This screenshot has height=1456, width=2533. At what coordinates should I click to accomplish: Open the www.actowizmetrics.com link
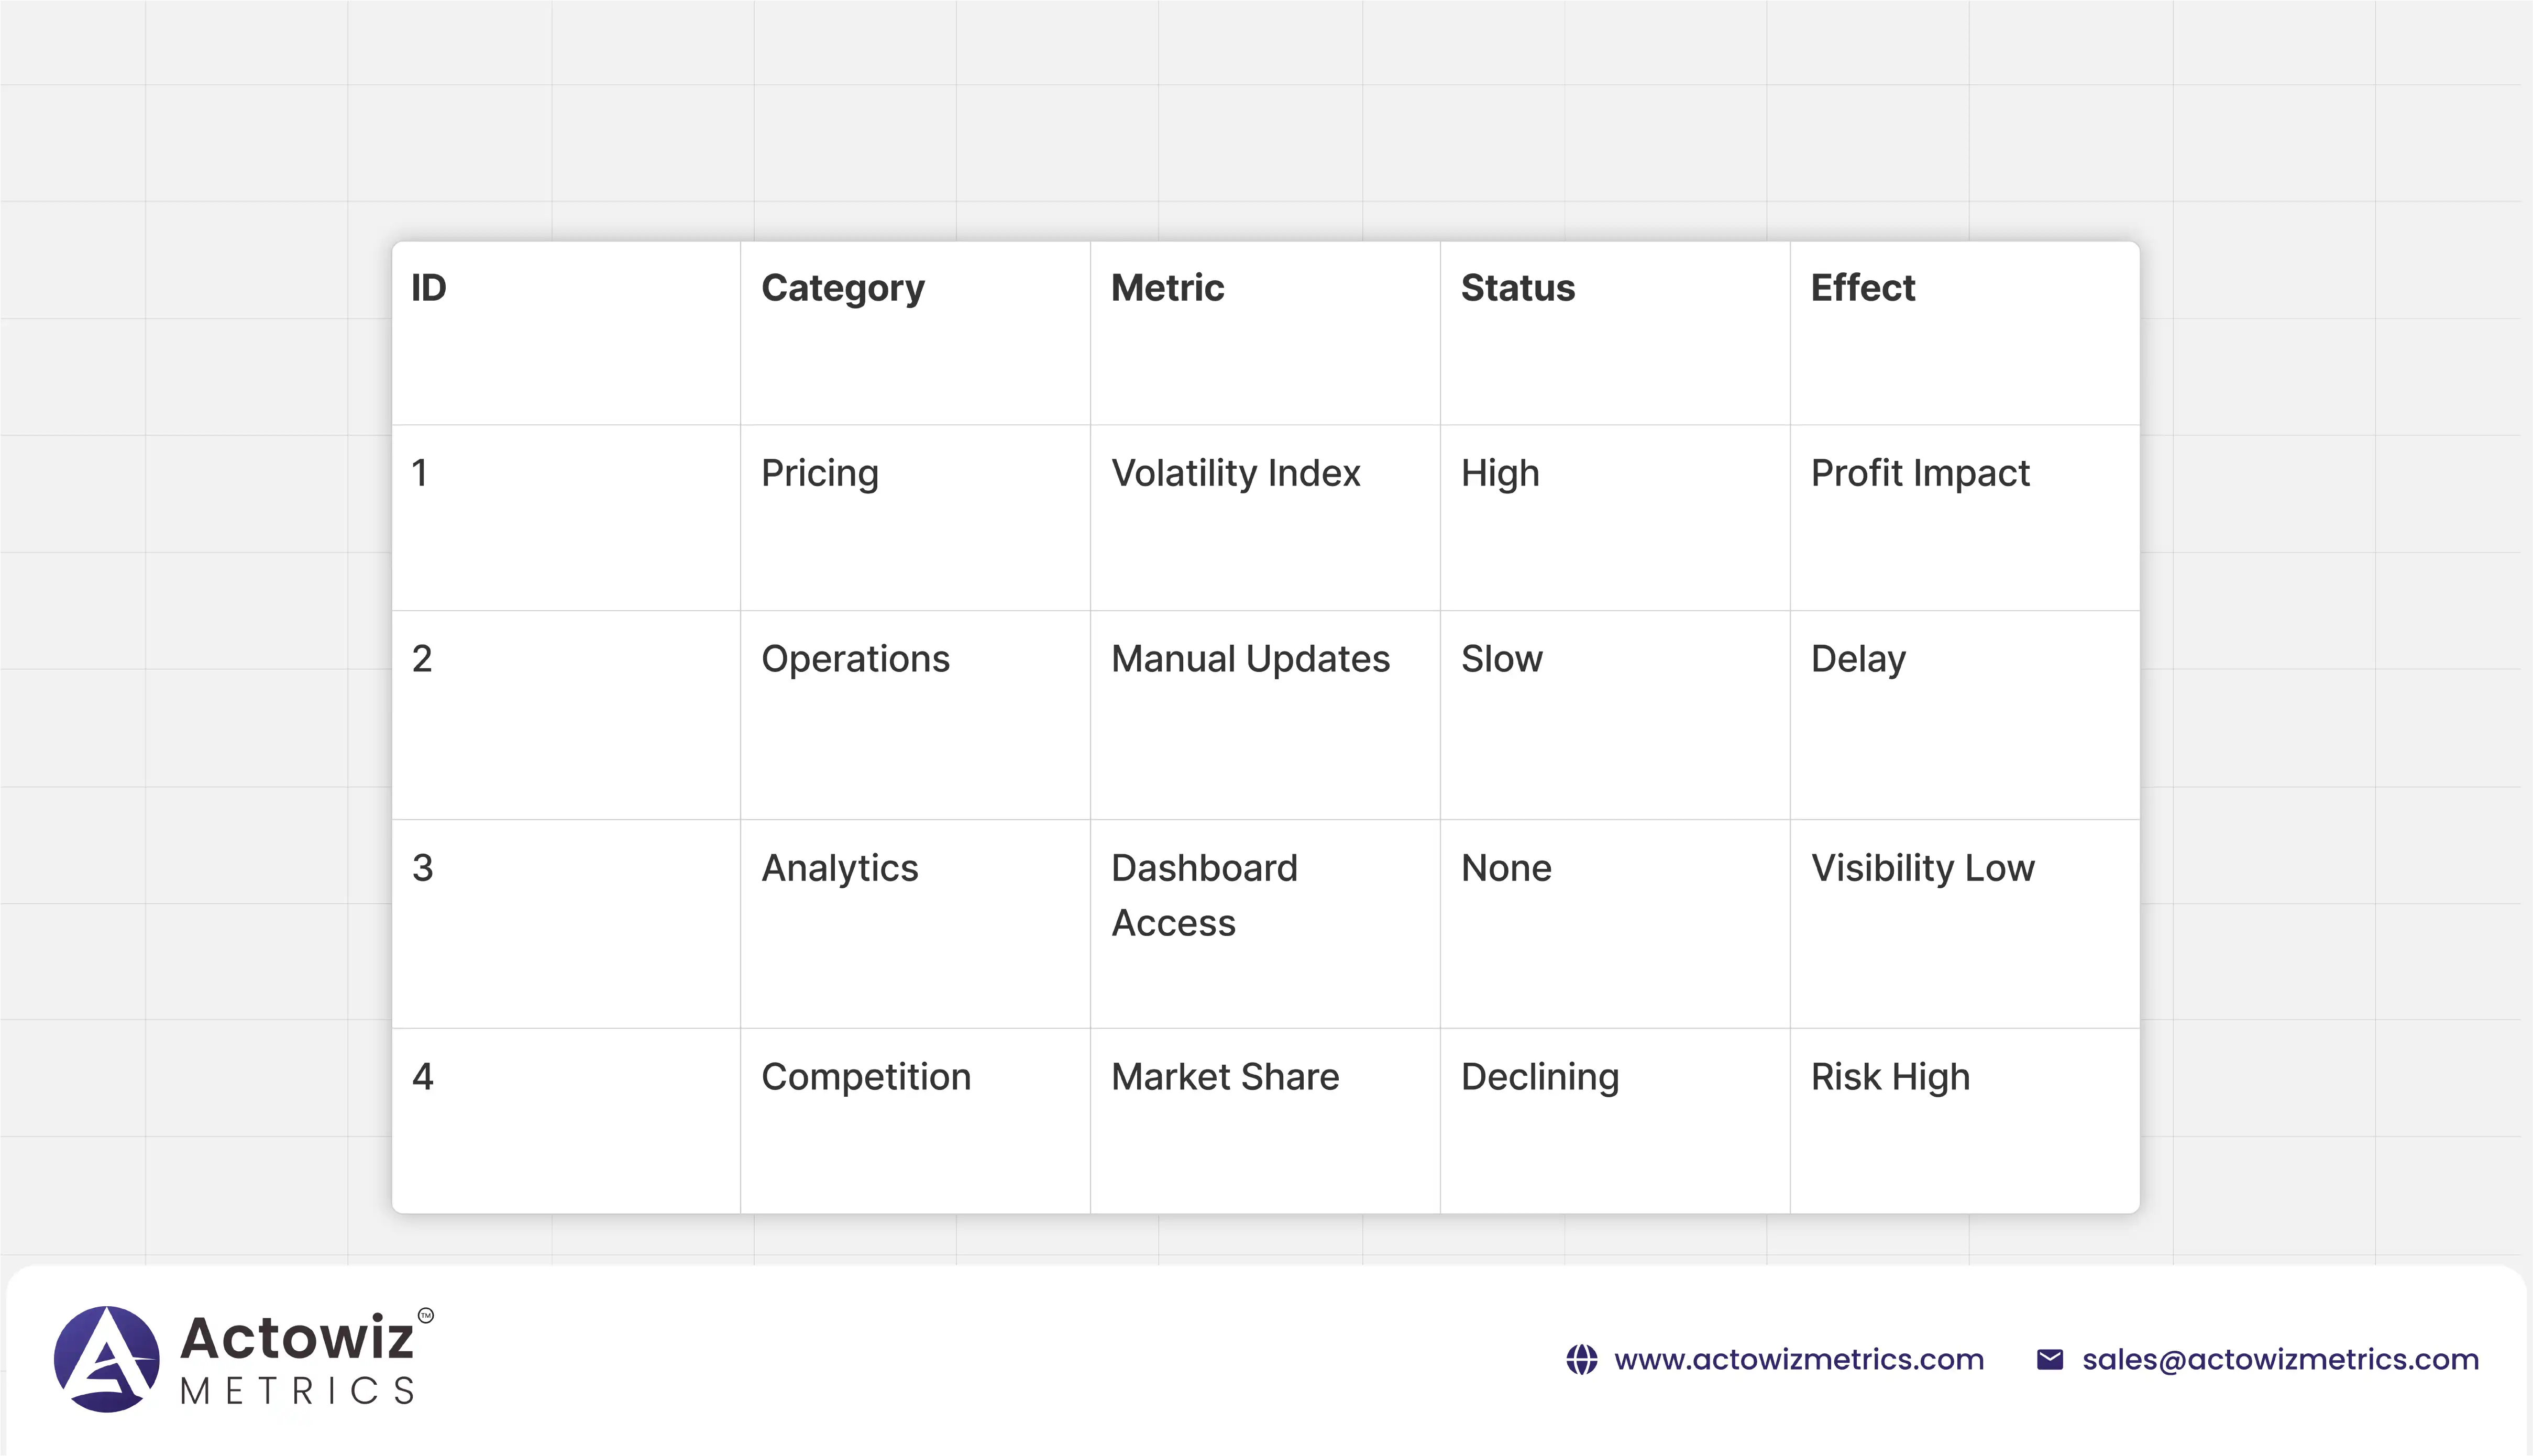(x=1798, y=1359)
